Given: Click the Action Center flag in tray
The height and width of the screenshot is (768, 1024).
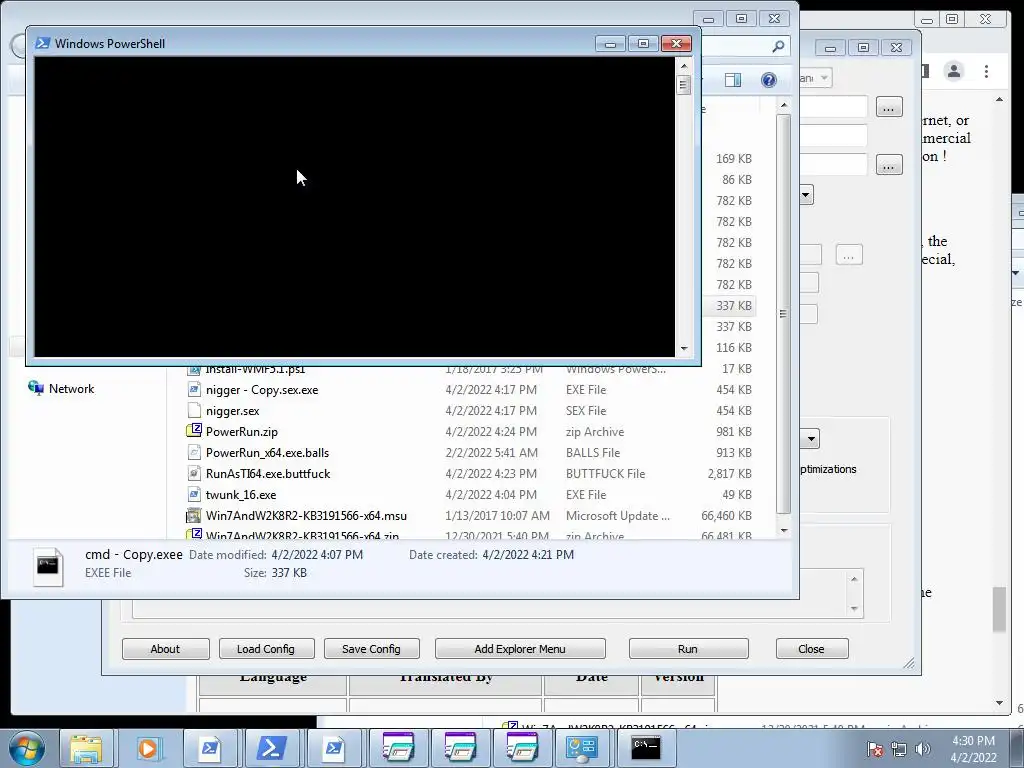Looking at the screenshot, I should (875, 749).
